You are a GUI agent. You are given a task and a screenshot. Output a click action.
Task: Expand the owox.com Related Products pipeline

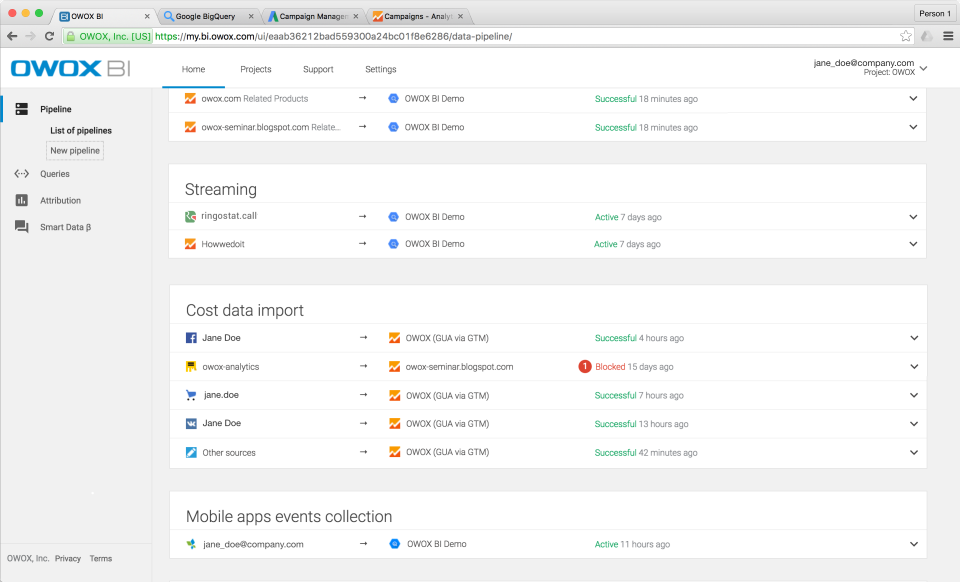[913, 99]
